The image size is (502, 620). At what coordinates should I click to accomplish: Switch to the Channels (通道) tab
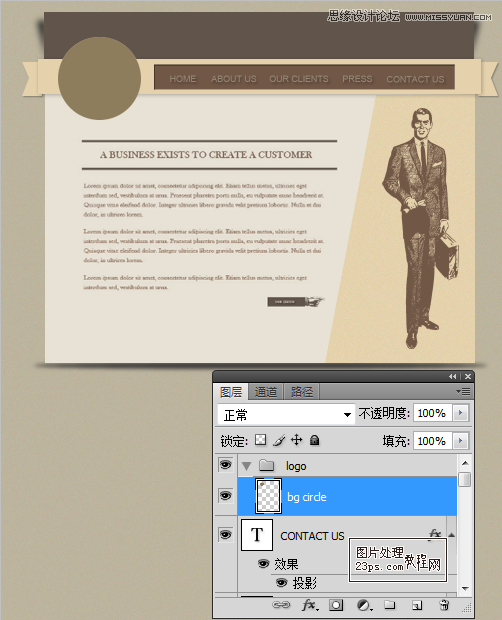[x=266, y=392]
